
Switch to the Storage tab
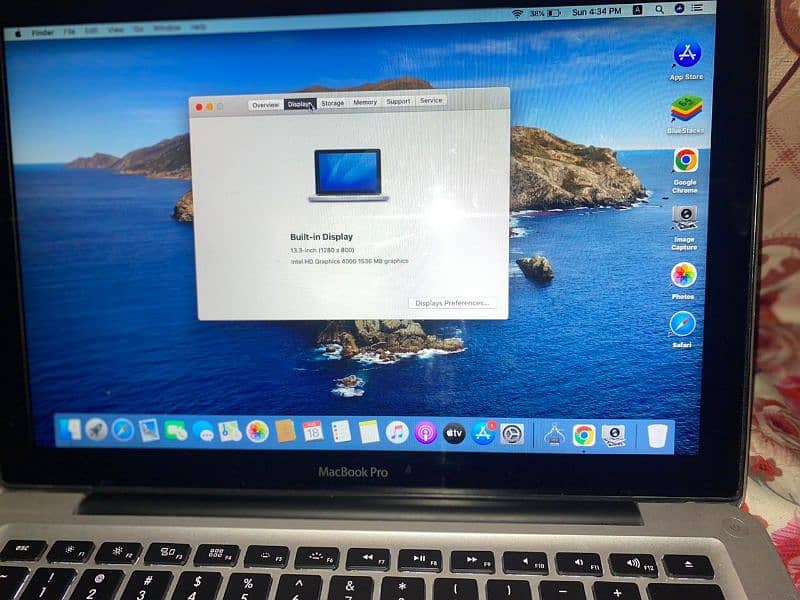(x=333, y=102)
